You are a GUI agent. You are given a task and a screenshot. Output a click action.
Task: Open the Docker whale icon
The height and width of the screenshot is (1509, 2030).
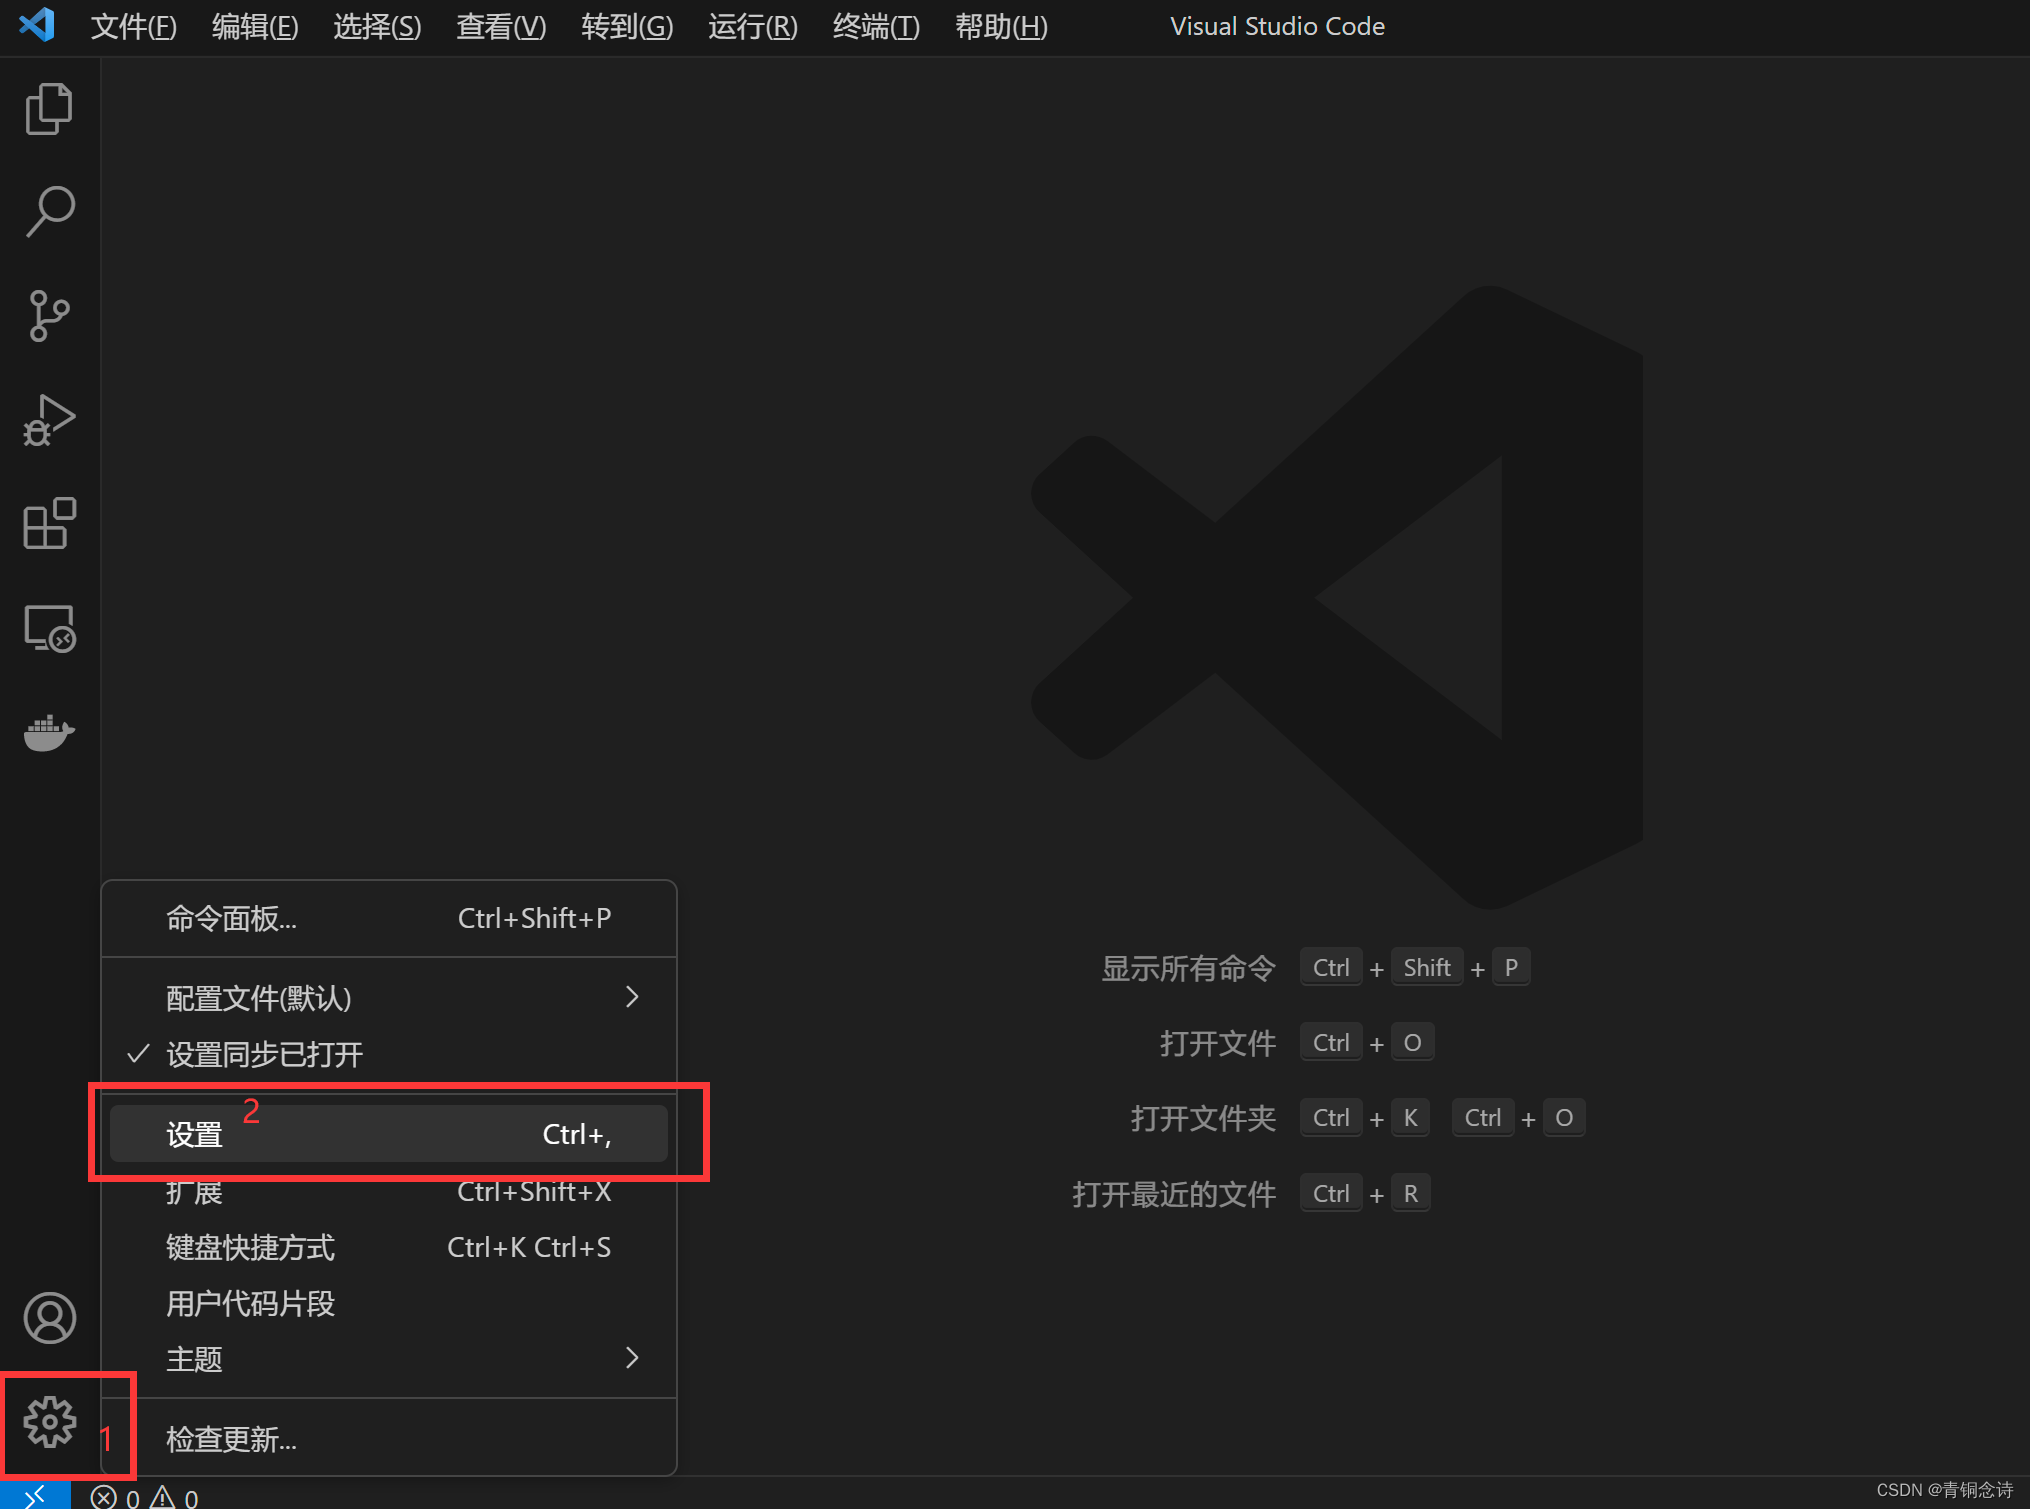(49, 733)
